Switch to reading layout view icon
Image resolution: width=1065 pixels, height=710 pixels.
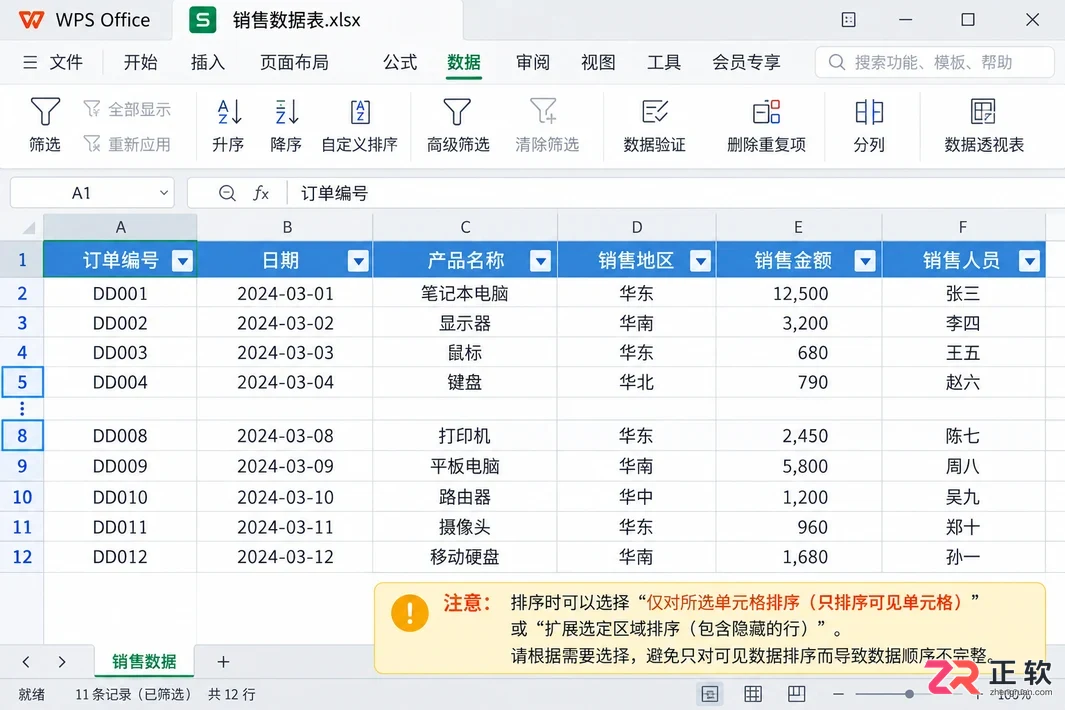tap(796, 694)
